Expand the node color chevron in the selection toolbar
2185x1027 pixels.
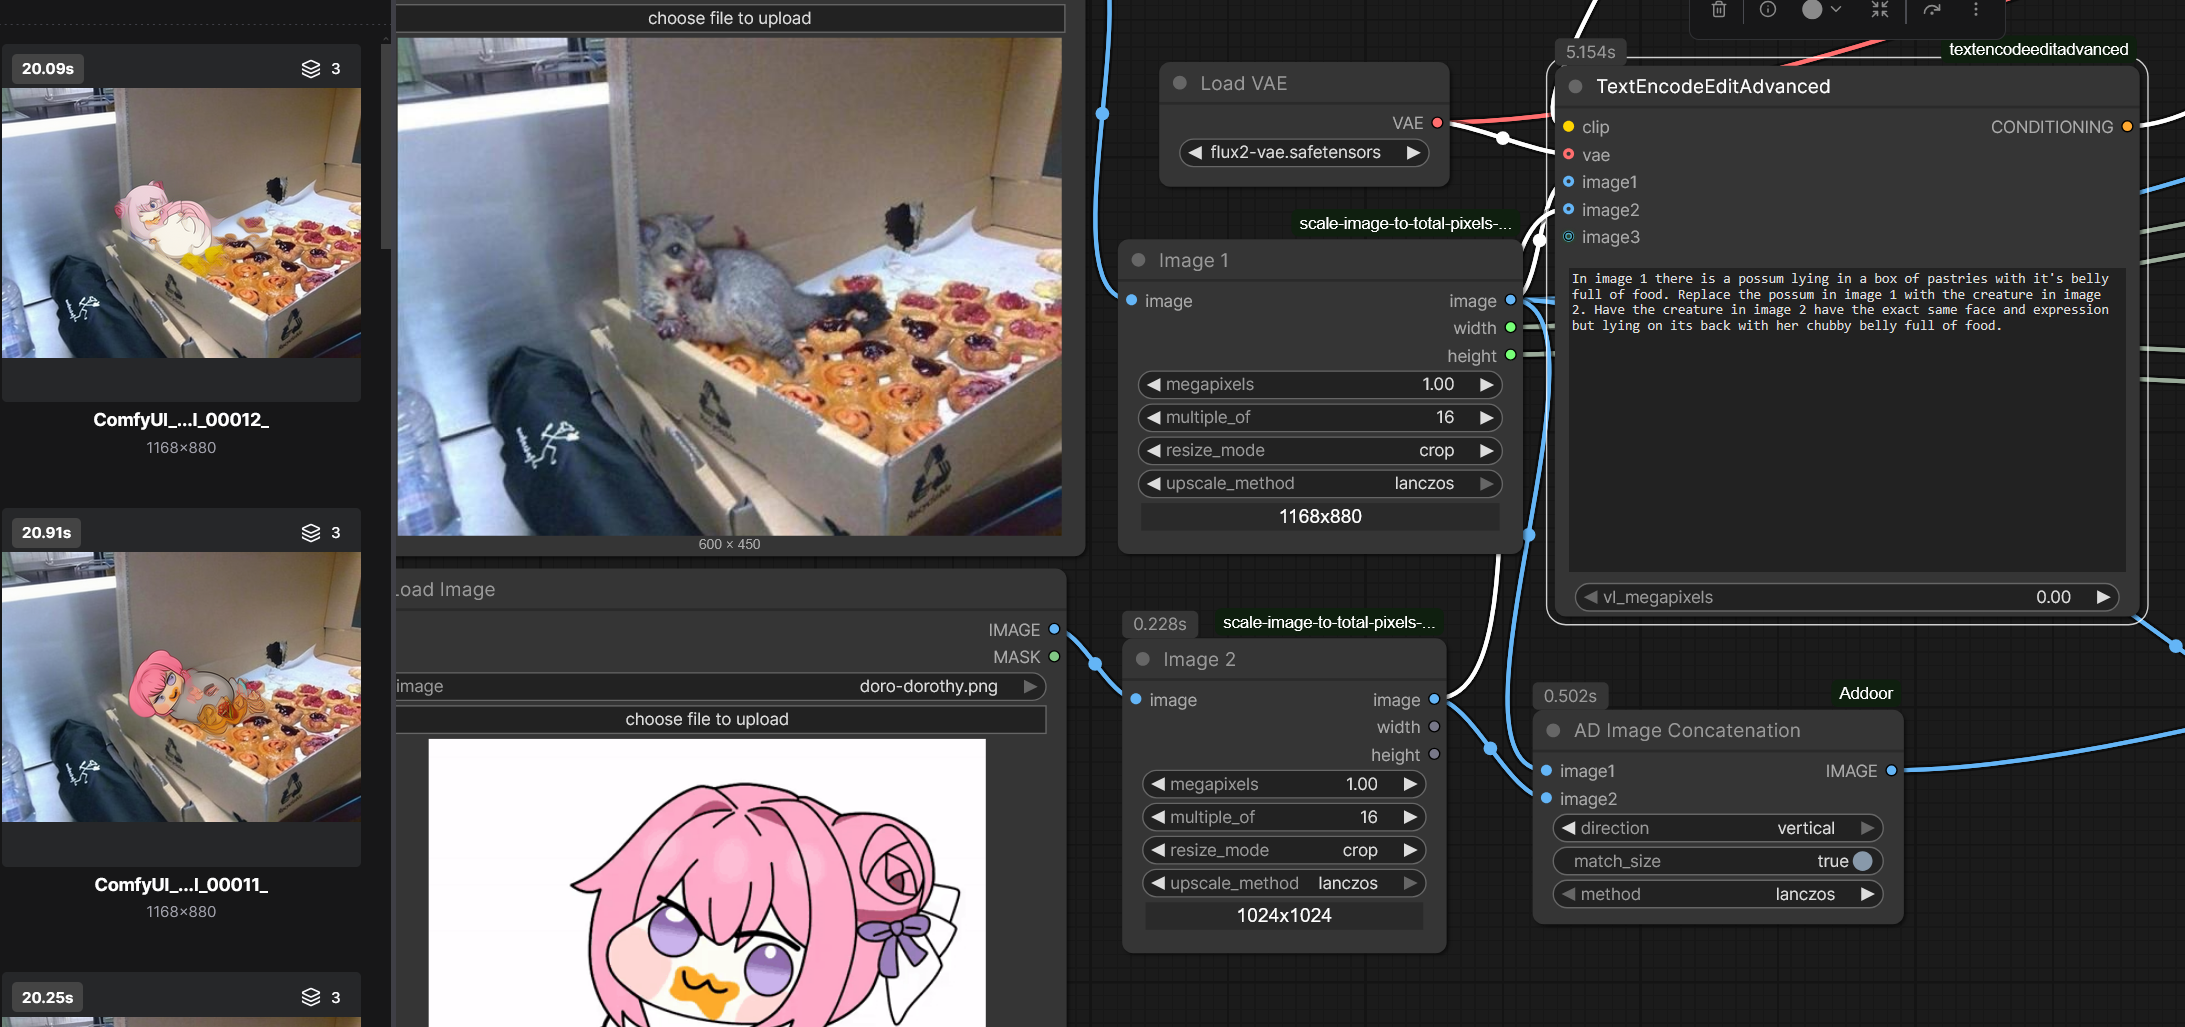pyautogui.click(x=1836, y=10)
